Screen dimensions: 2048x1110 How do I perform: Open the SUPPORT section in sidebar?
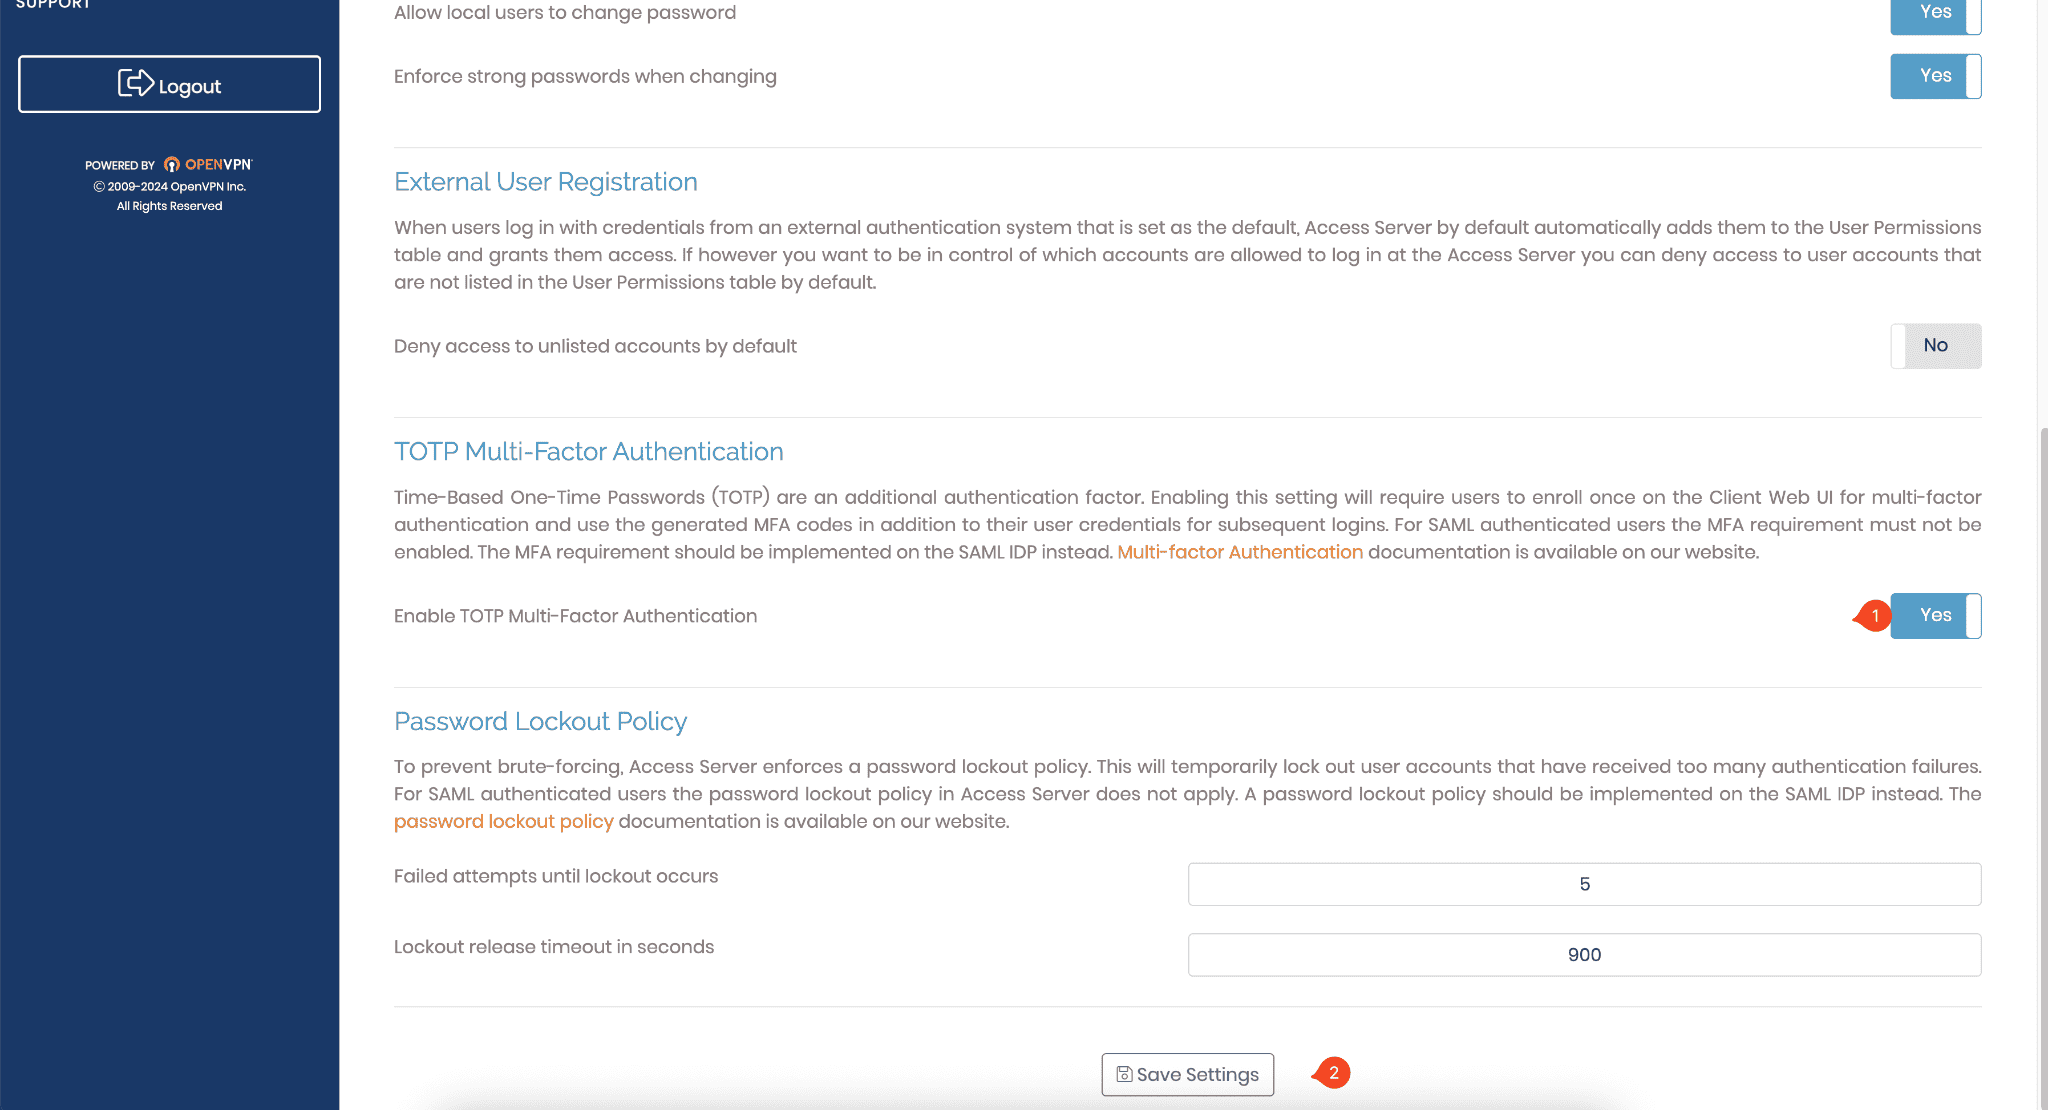53,4
